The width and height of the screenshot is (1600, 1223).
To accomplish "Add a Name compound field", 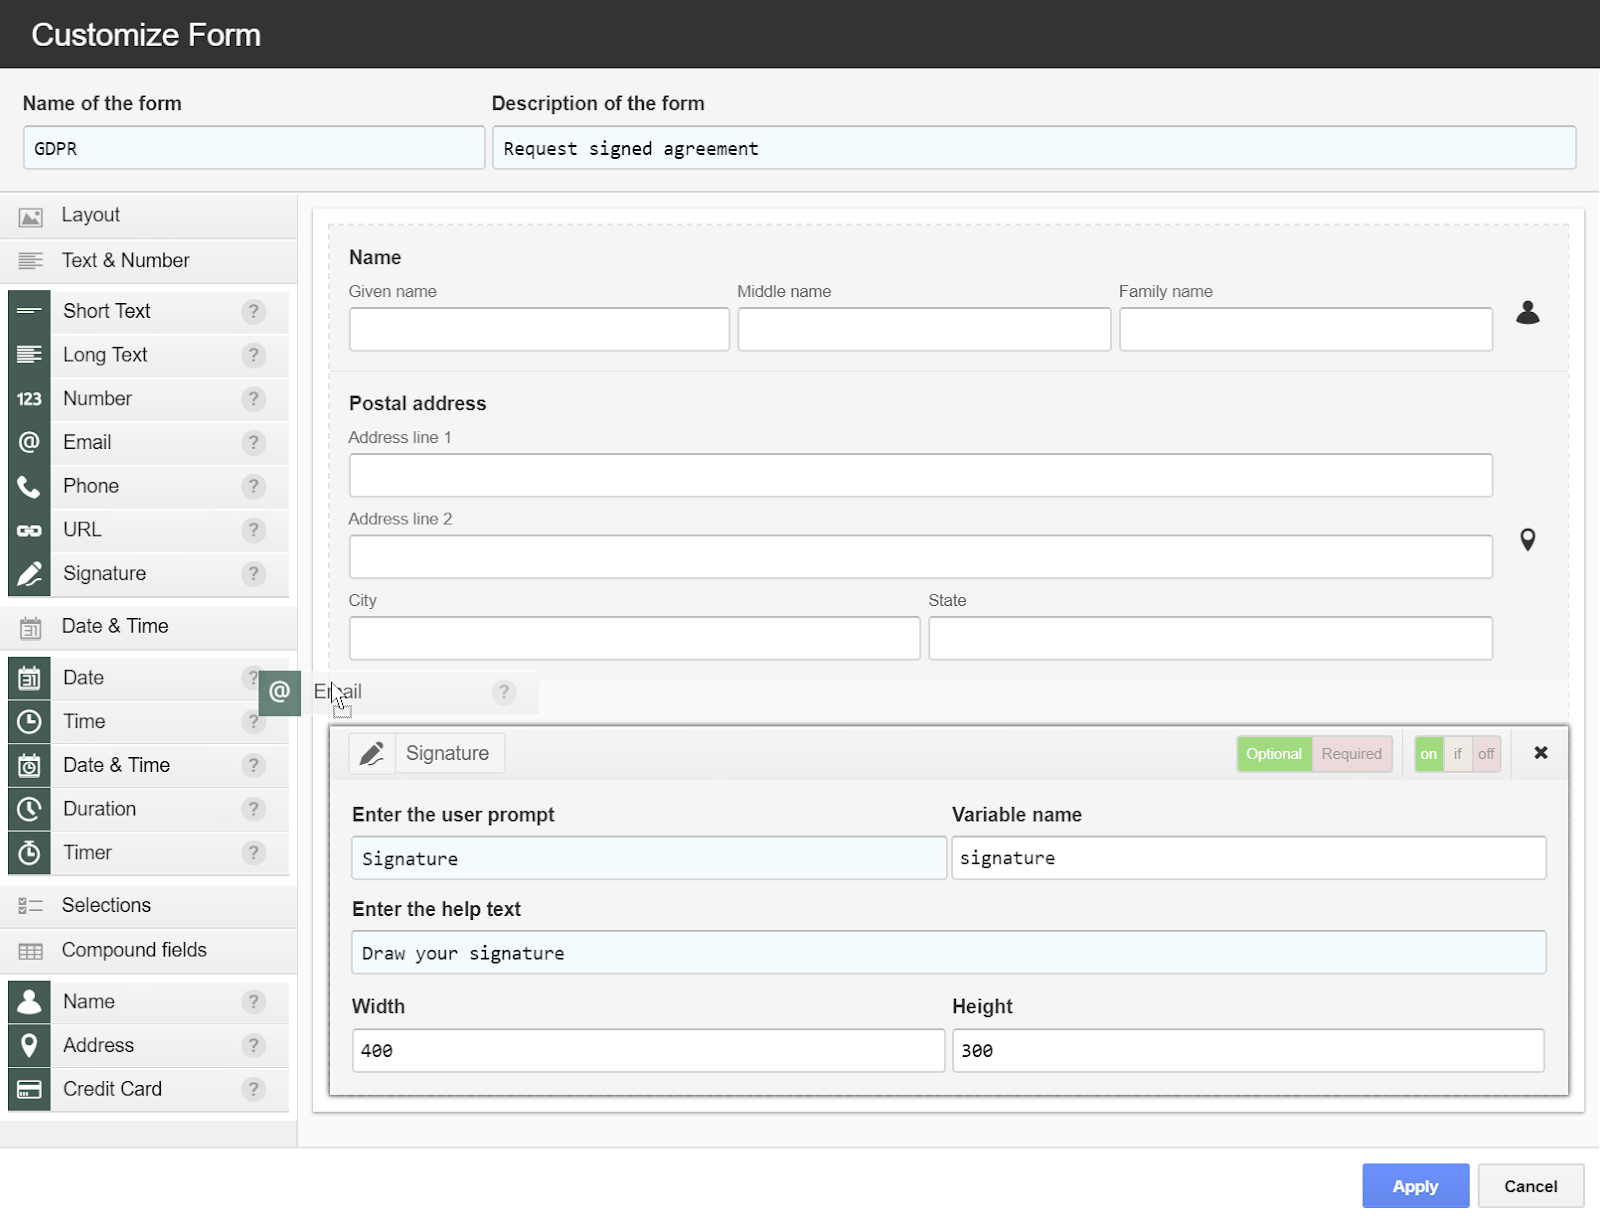I will (148, 1002).
